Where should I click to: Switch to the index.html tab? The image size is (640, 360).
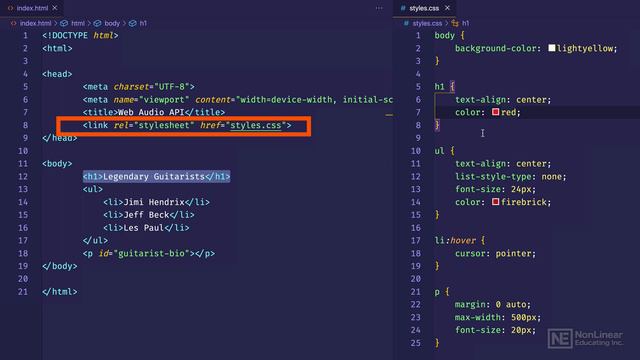32,8
